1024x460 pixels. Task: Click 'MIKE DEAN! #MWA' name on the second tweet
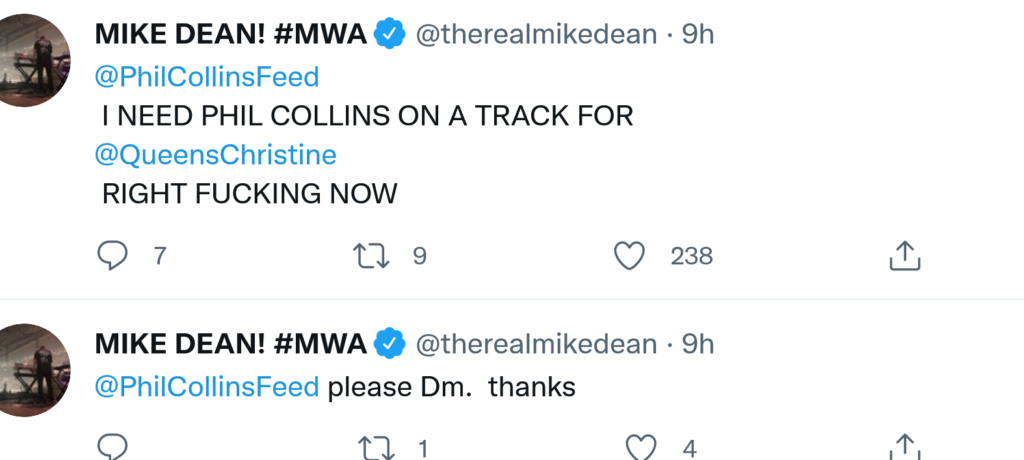tap(231, 345)
